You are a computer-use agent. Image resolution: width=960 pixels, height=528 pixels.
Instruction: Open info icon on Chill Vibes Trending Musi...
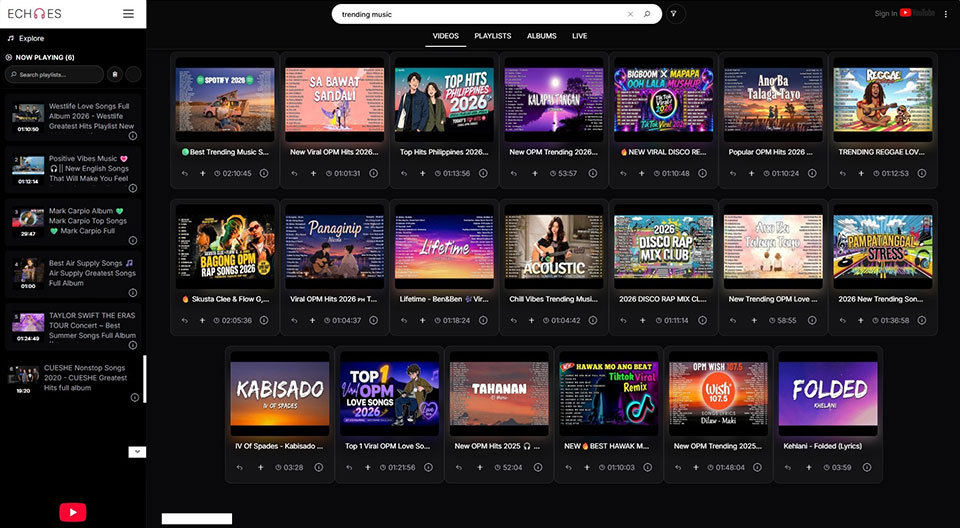pyautogui.click(x=593, y=320)
